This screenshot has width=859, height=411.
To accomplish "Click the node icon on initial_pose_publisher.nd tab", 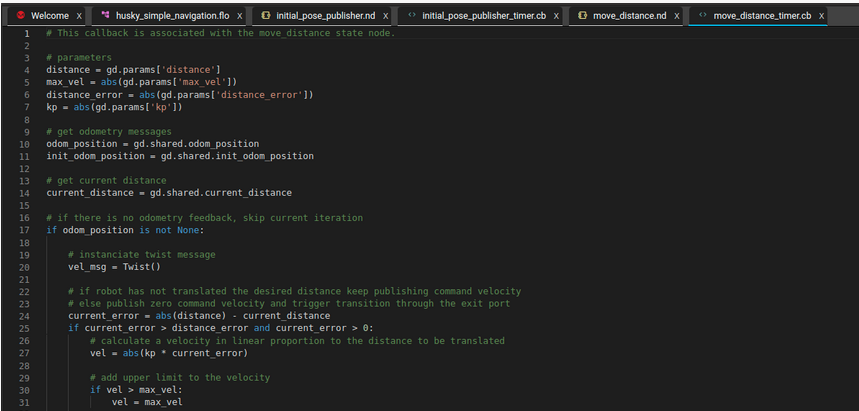I will coord(267,15).
